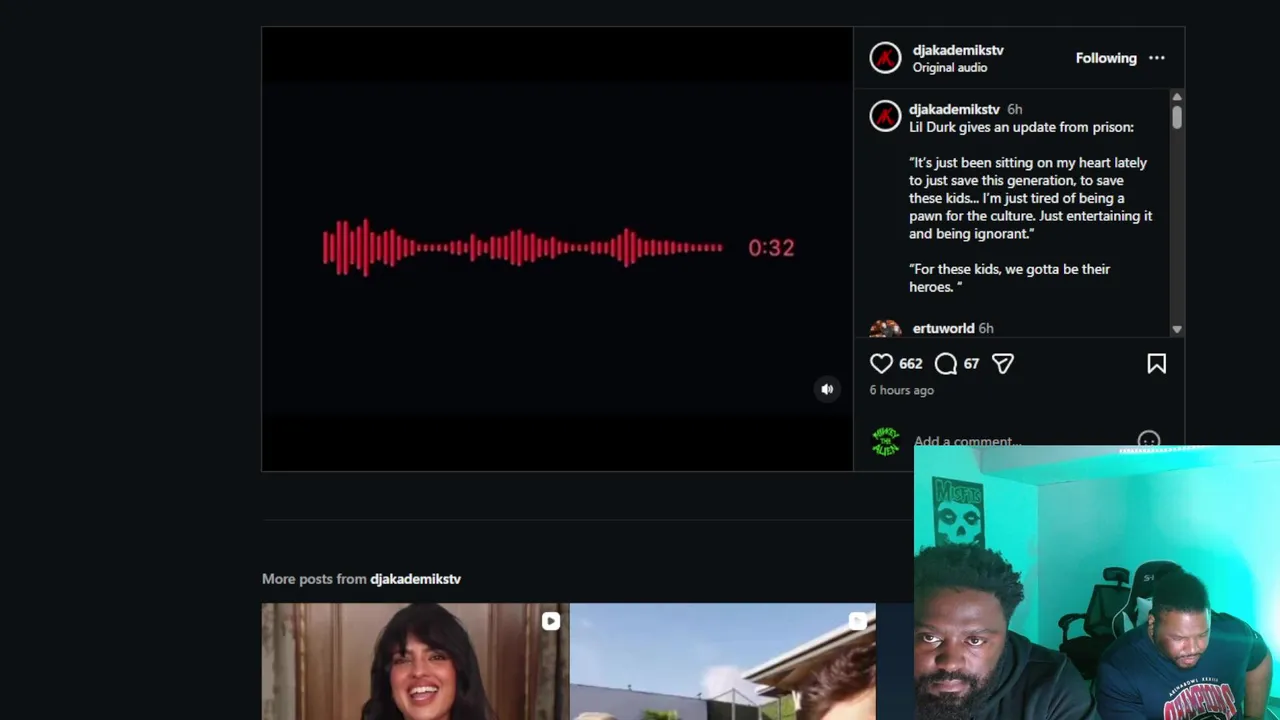Open the djakademikstv username in caption
Viewport: 1280px width, 720px height.
(954, 109)
